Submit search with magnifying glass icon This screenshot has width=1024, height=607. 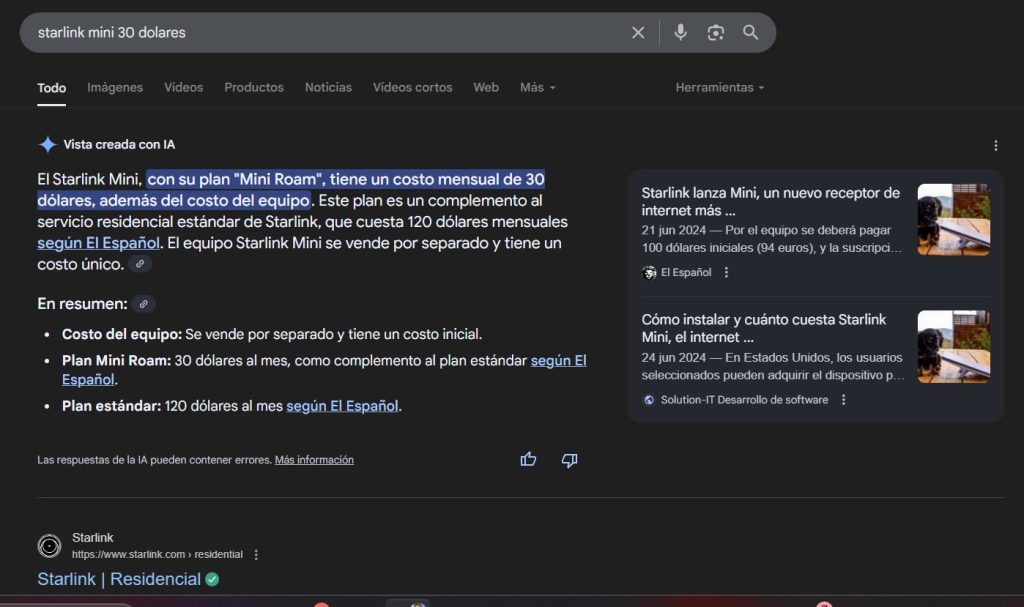coord(750,33)
